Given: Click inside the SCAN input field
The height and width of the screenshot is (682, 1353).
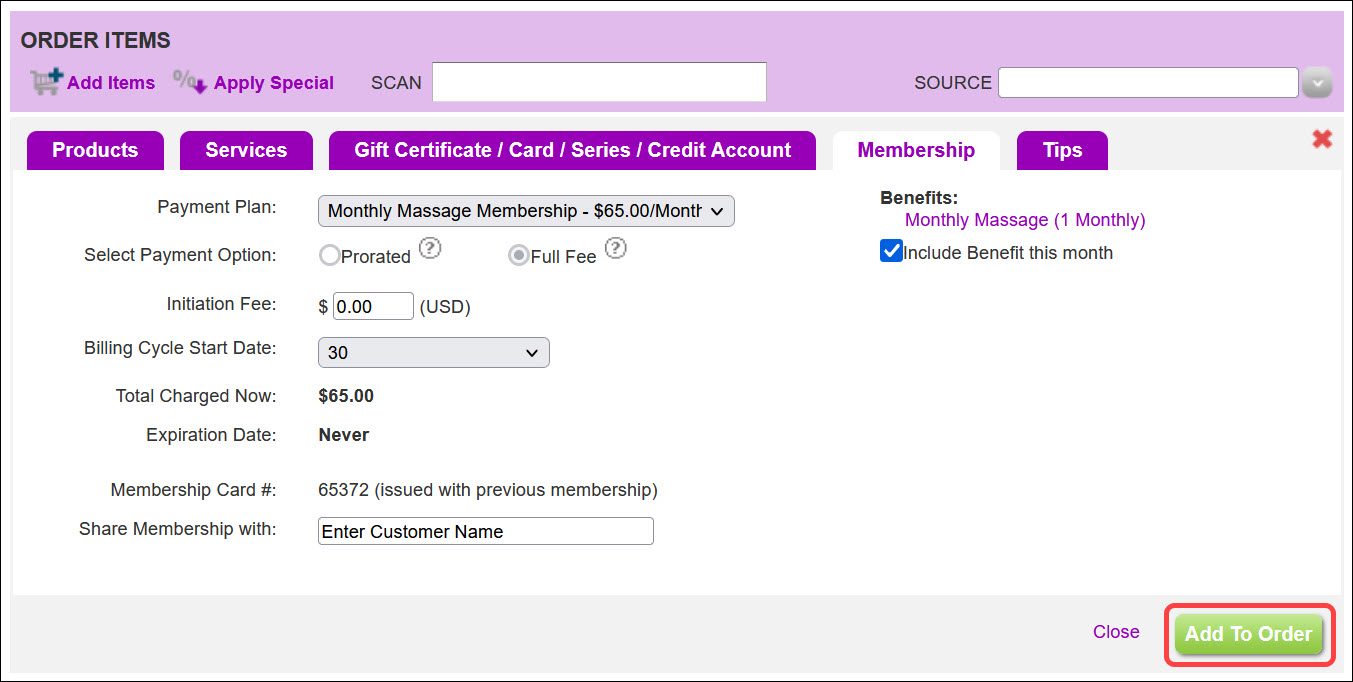Looking at the screenshot, I should pos(598,81).
